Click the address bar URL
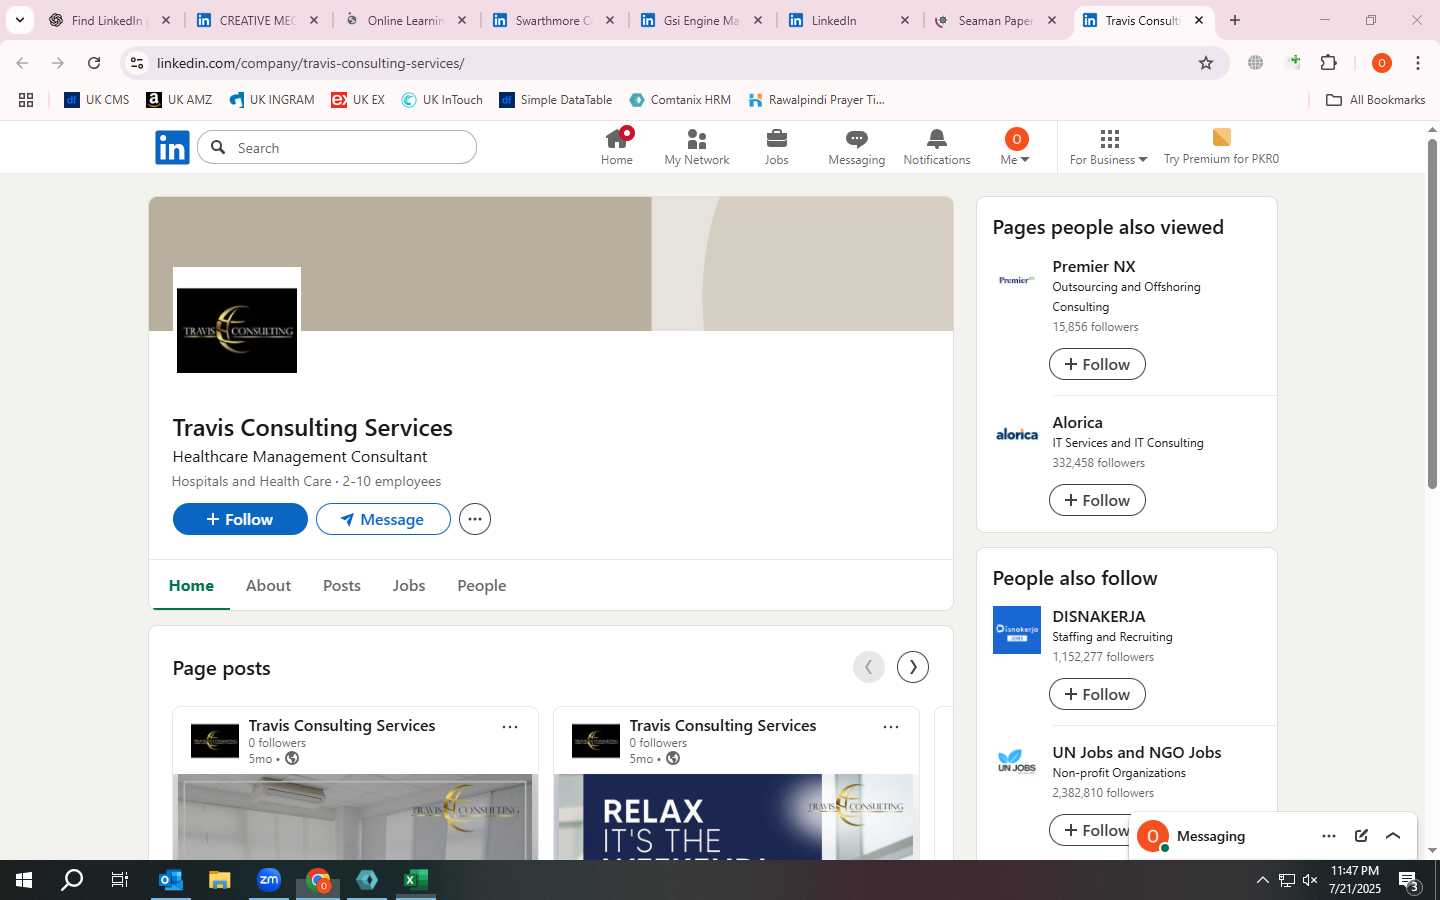This screenshot has width=1440, height=900. click(311, 63)
